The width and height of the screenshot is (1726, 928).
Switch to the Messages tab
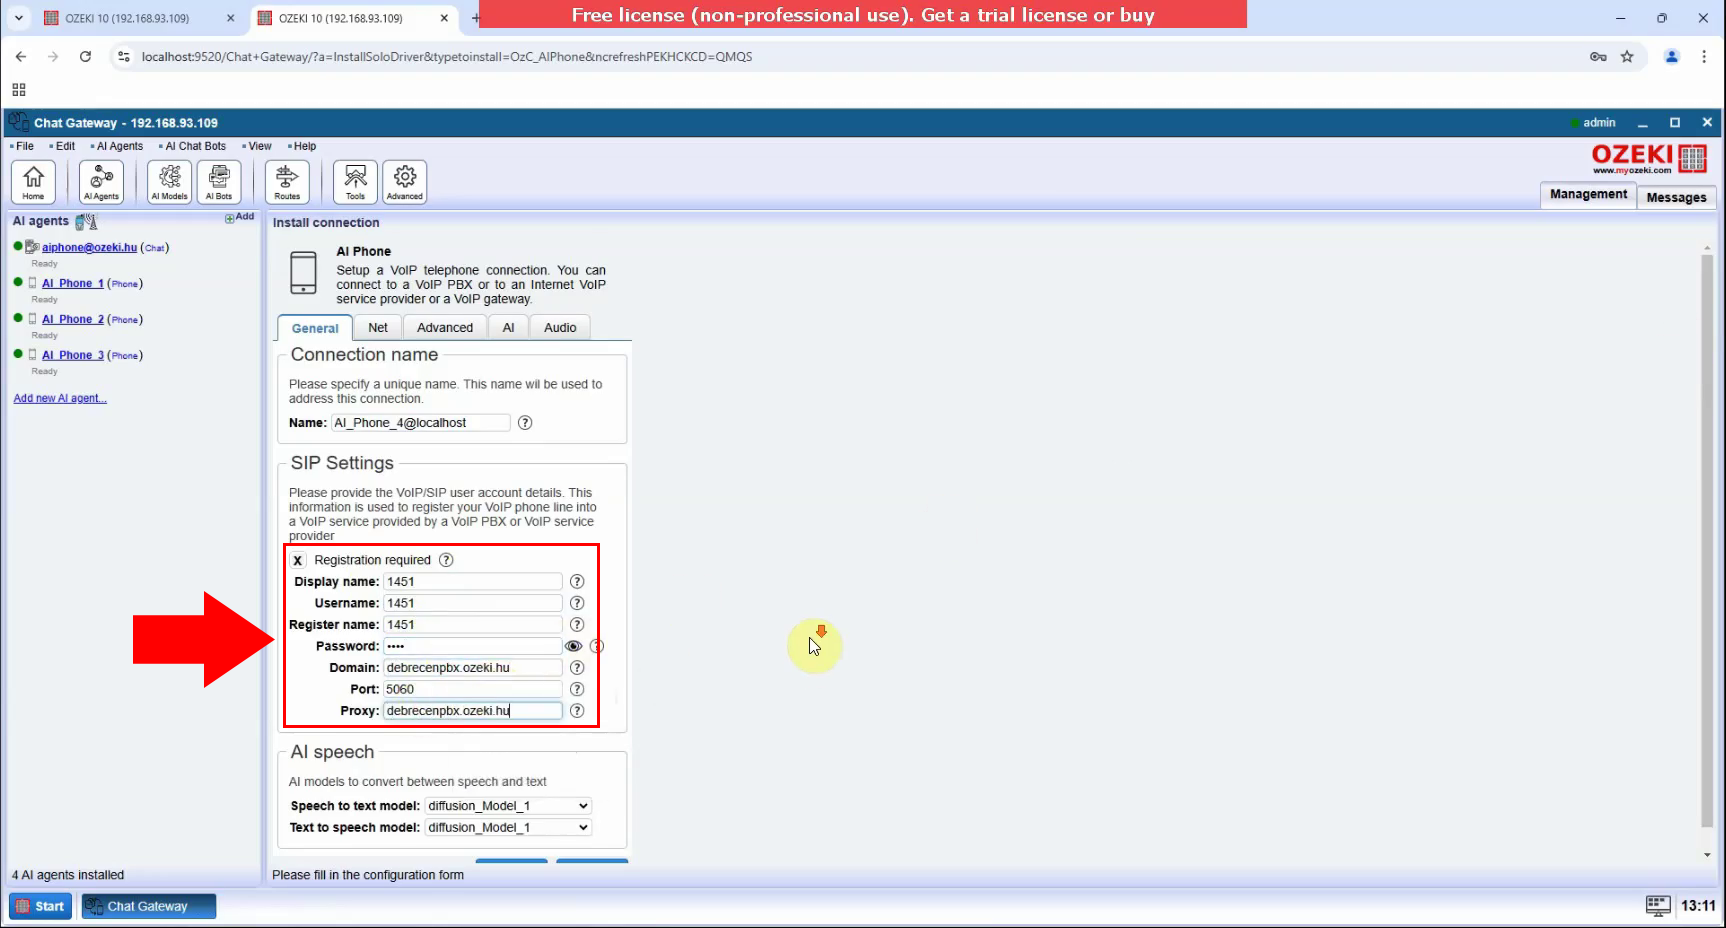pyautogui.click(x=1676, y=197)
